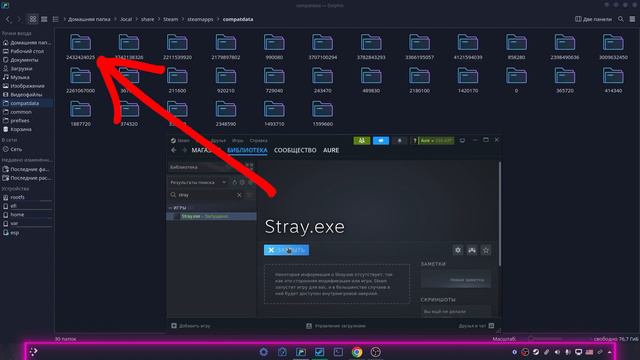
Task: Clear the Steam library search field
Action: pyautogui.click(x=239, y=195)
